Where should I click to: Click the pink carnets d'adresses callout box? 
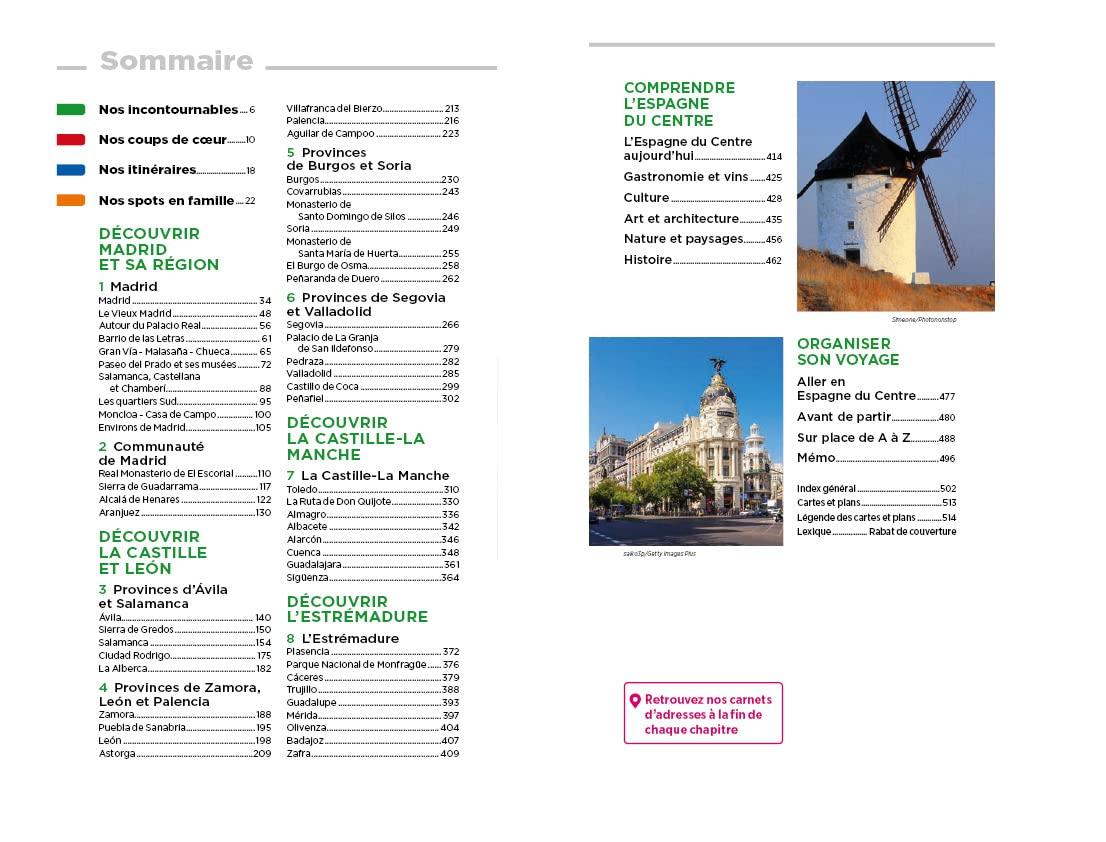tap(703, 712)
